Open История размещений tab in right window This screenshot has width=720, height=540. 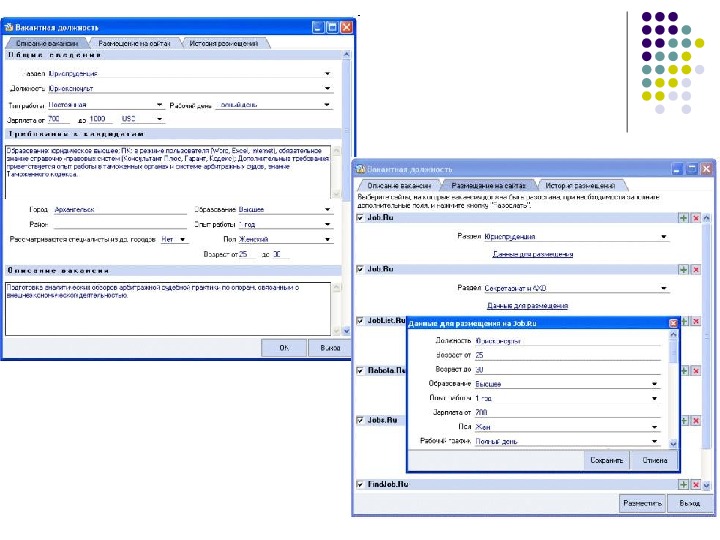[580, 186]
